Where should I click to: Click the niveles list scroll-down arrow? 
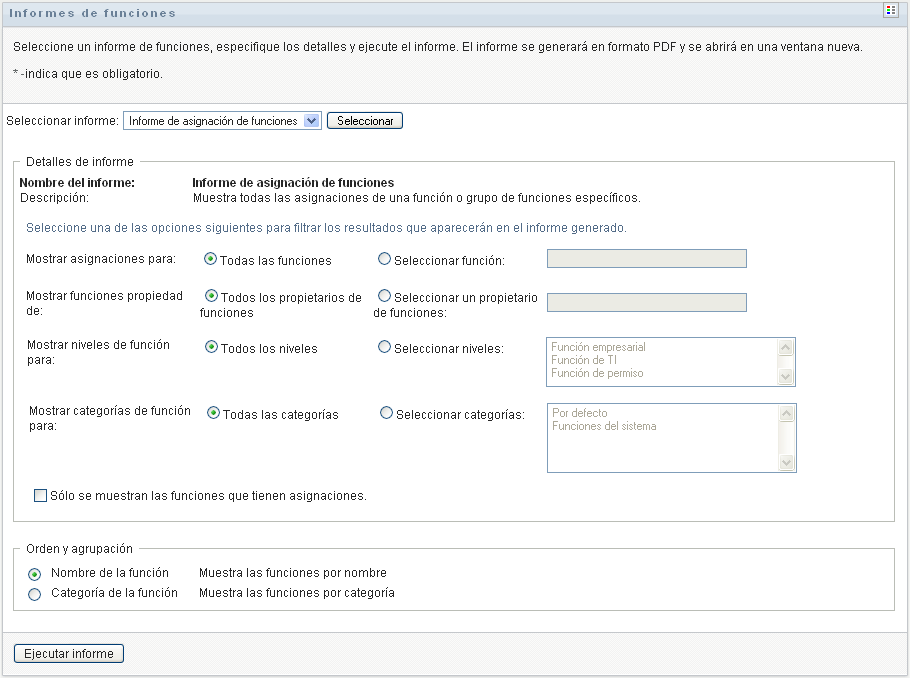[x=785, y=376]
